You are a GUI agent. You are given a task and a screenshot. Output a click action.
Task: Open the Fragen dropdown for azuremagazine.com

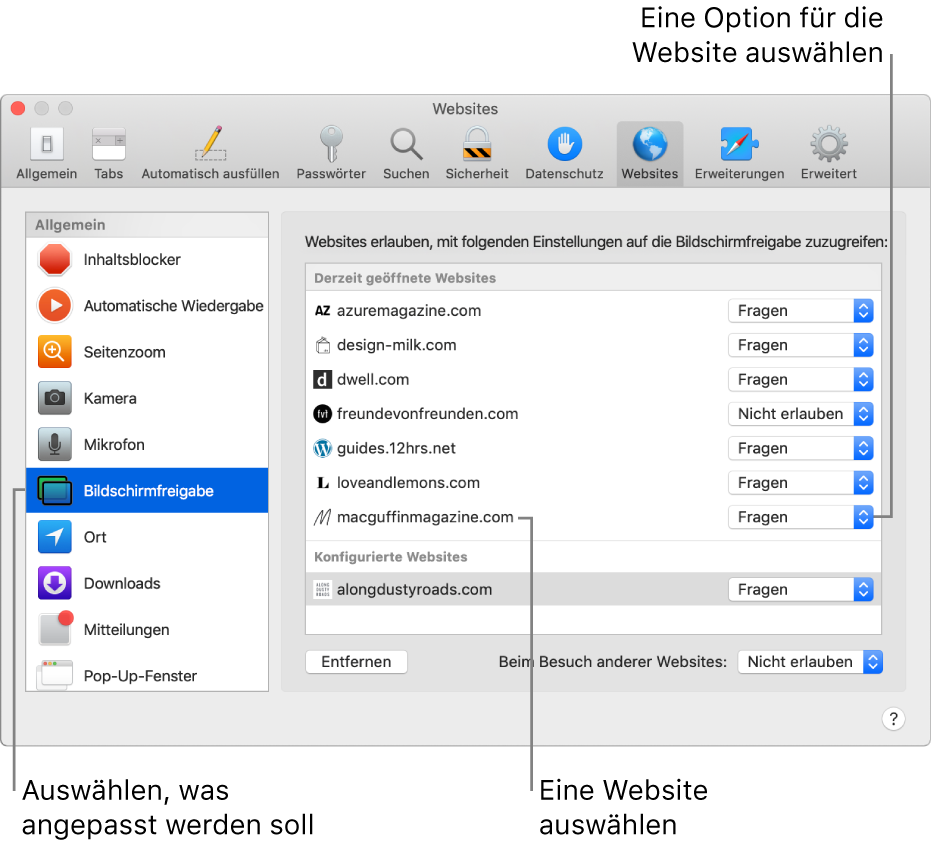pyautogui.click(x=800, y=311)
